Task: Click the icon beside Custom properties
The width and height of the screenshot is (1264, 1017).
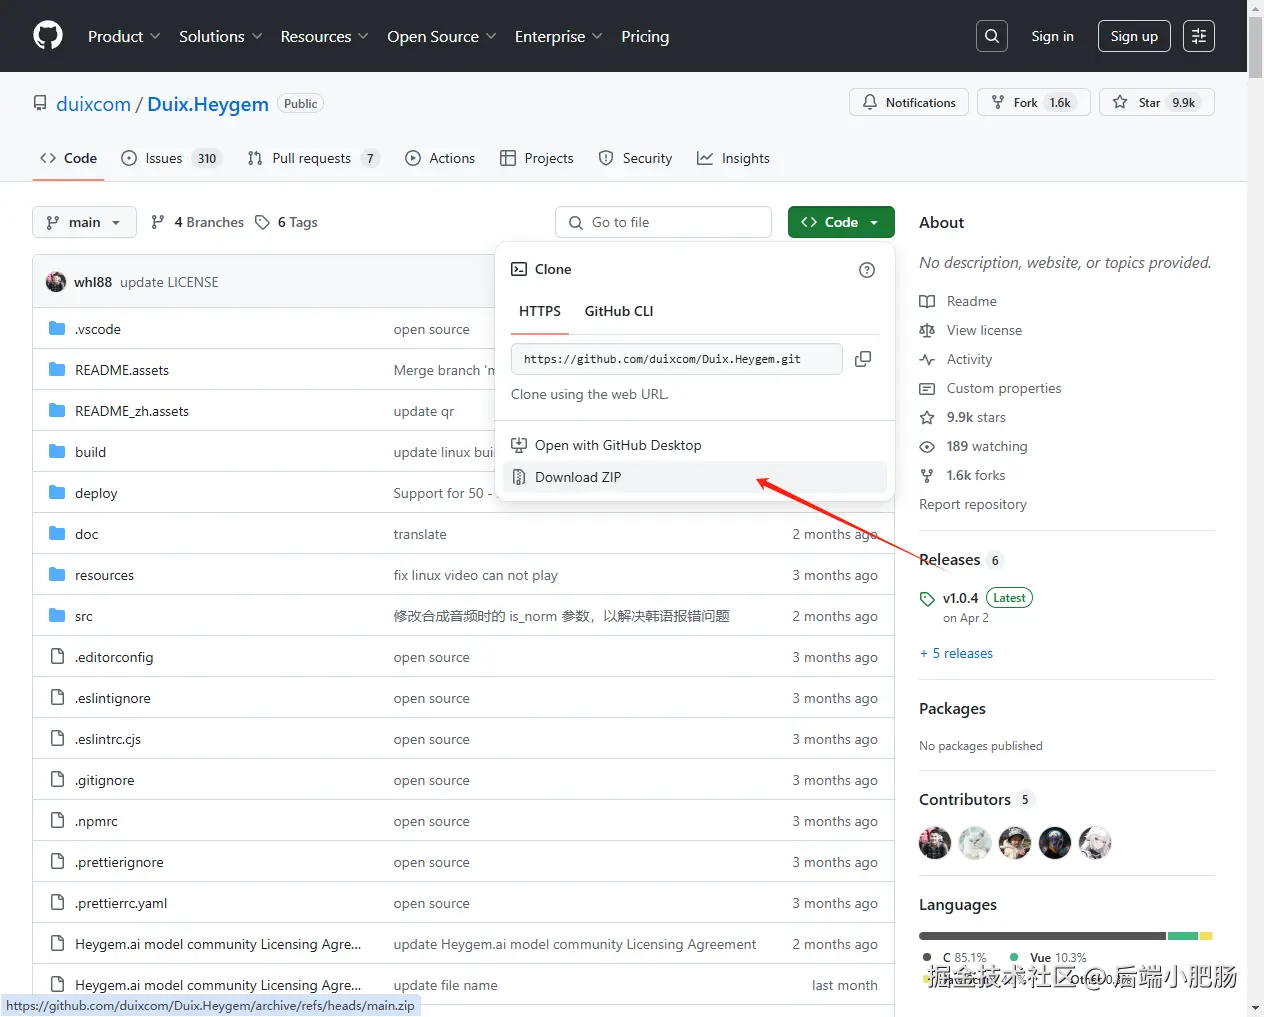Action: coord(927,389)
